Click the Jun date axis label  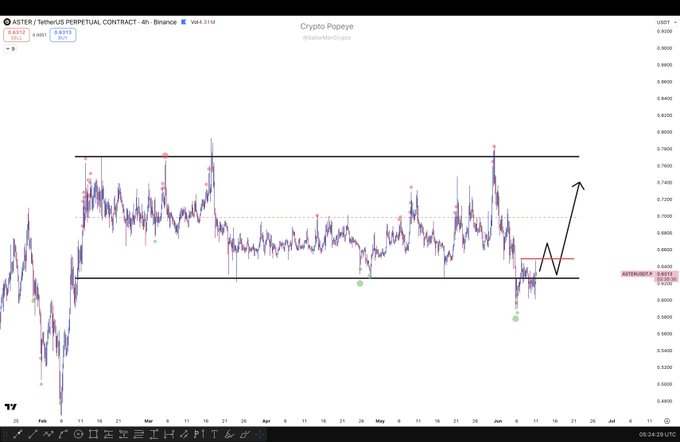click(x=497, y=421)
